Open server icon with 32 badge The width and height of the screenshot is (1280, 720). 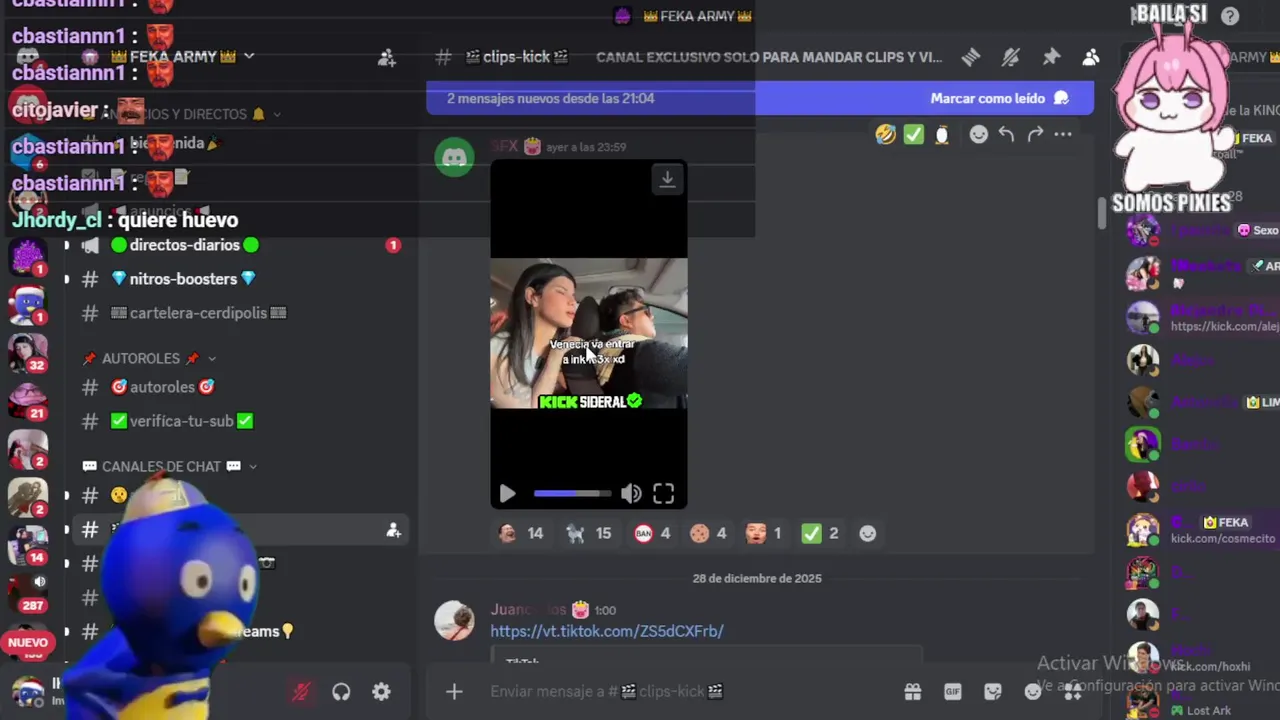tap(27, 352)
